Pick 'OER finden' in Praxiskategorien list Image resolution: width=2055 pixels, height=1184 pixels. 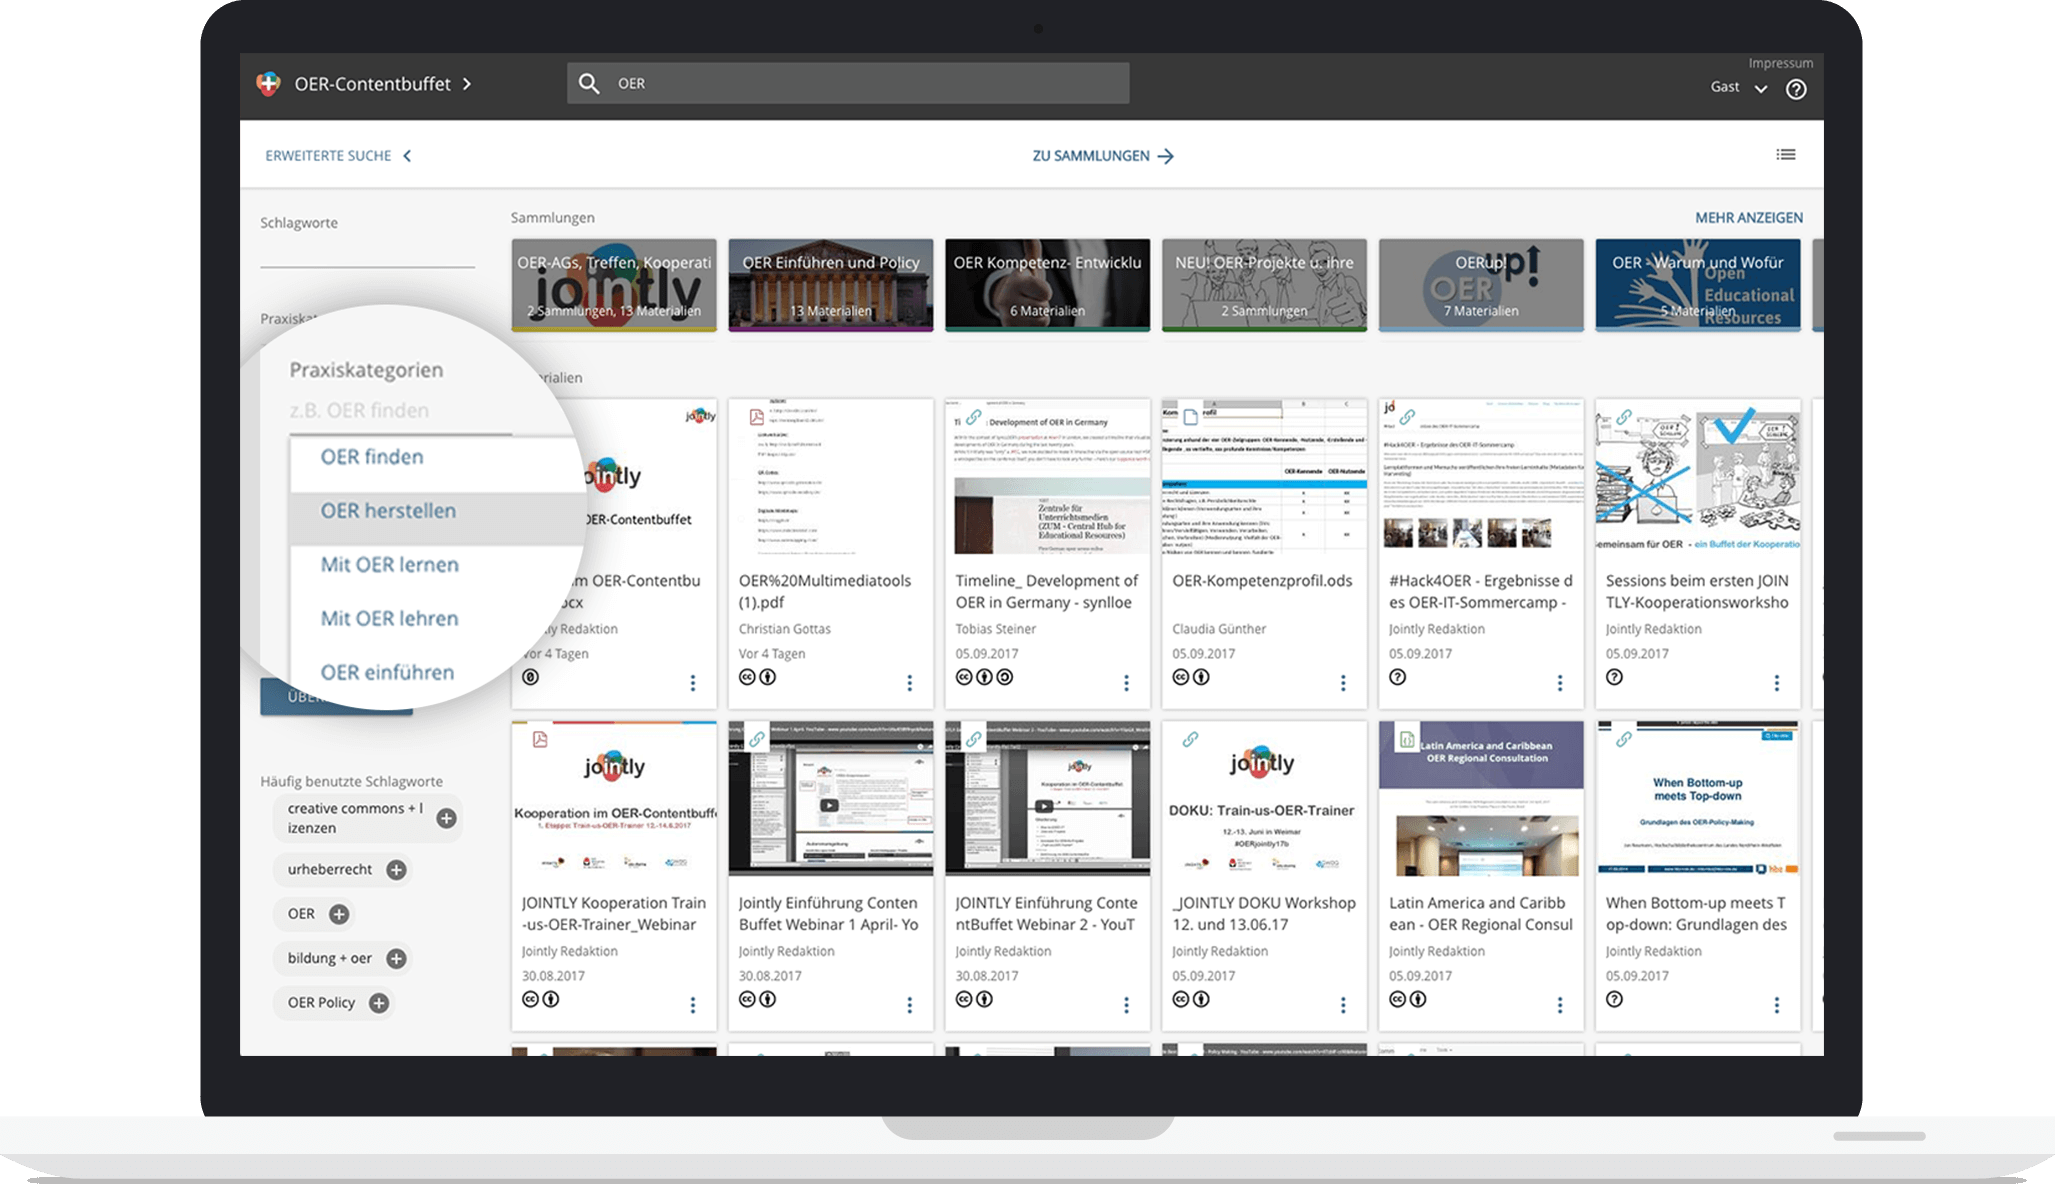click(x=372, y=457)
